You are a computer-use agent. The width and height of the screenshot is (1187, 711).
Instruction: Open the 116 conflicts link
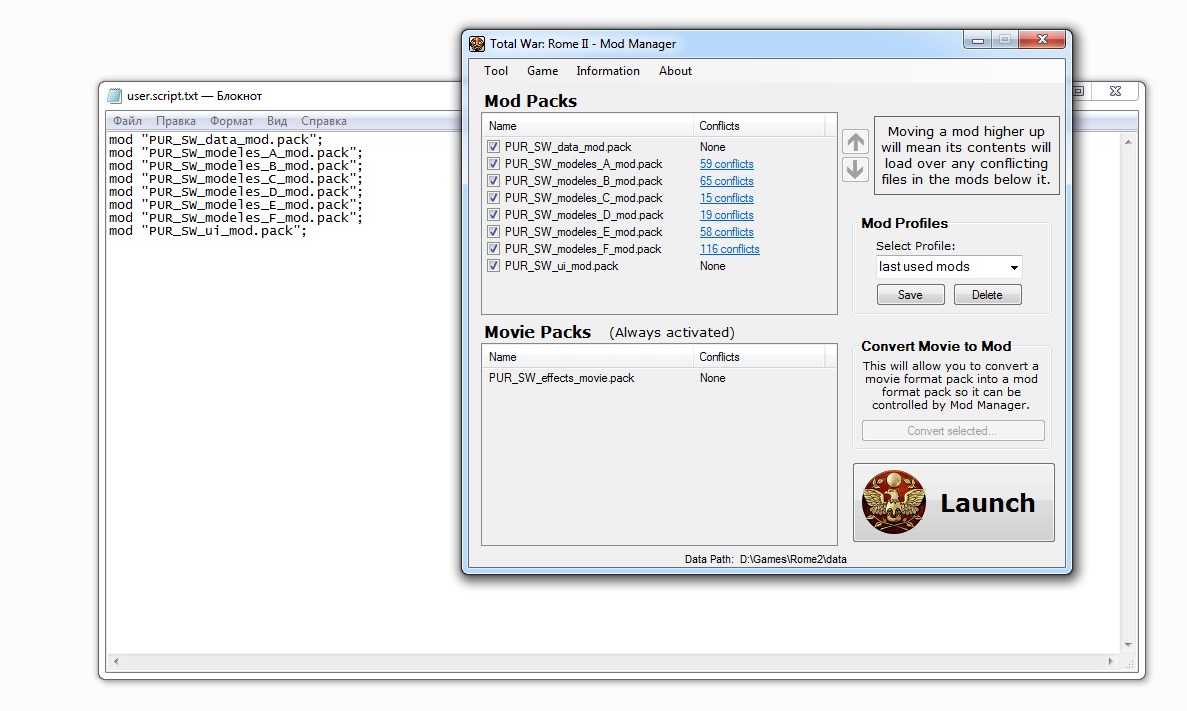[729, 249]
